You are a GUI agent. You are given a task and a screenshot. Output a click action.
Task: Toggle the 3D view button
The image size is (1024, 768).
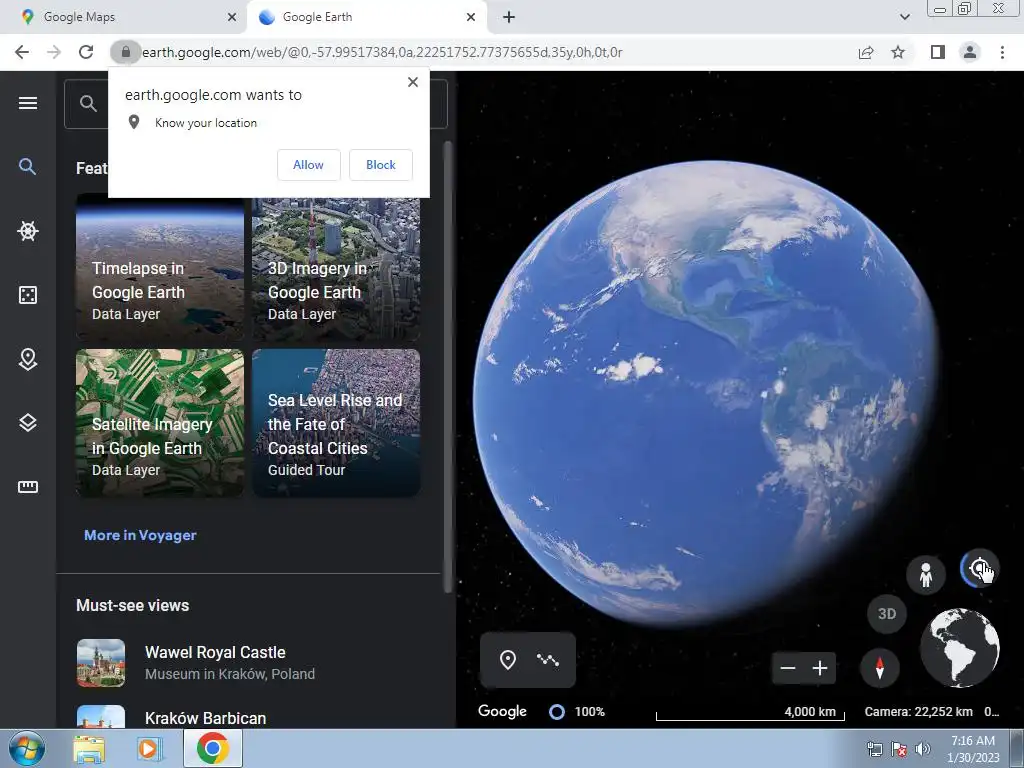[886, 614]
